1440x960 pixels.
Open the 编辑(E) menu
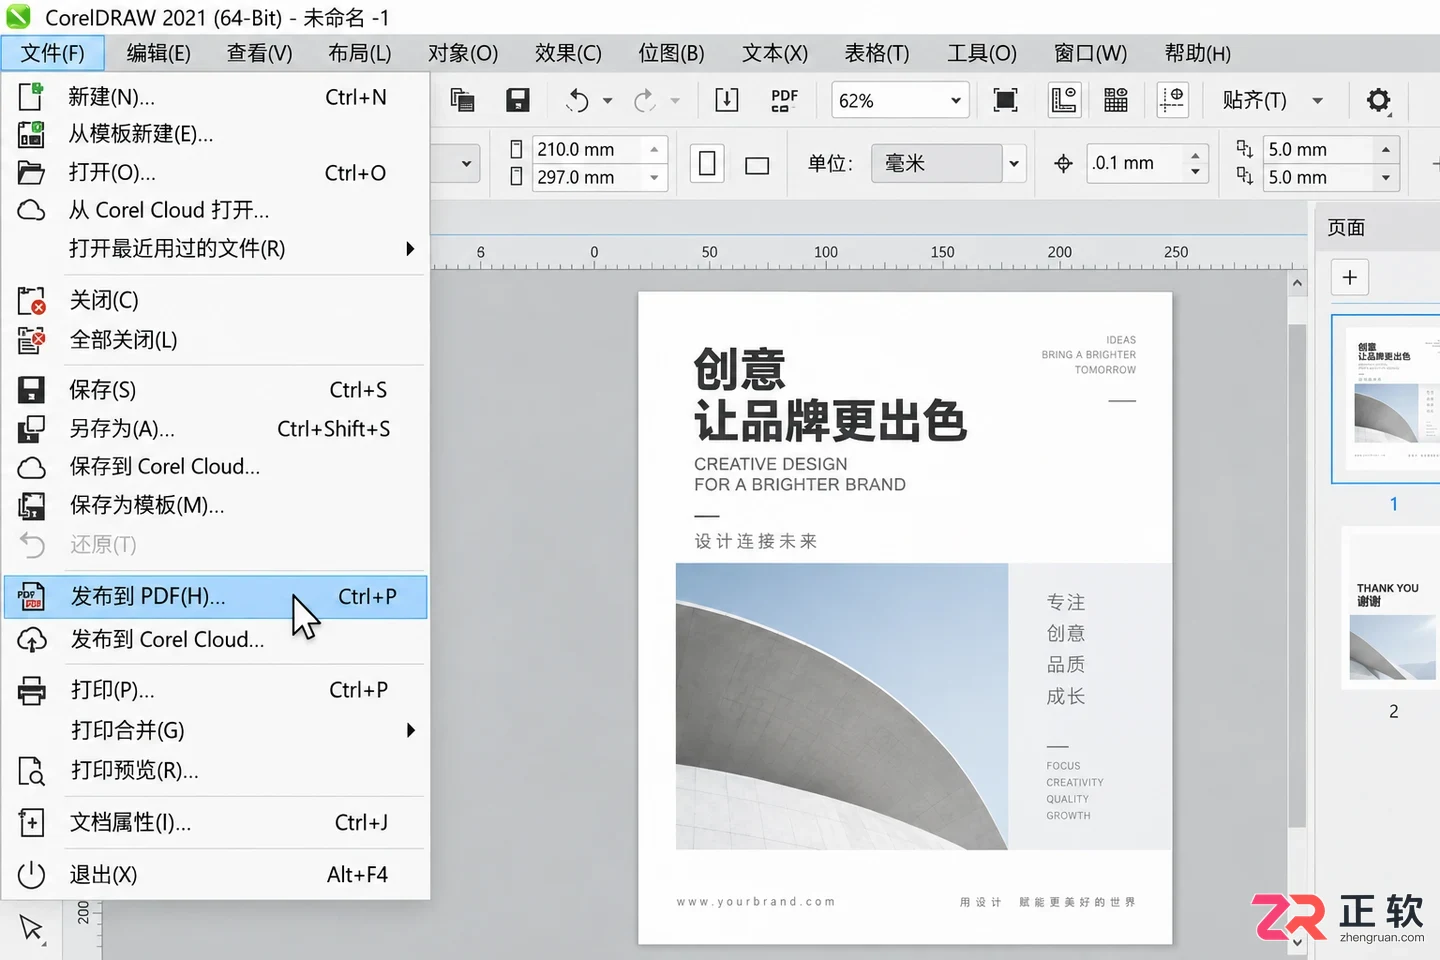(159, 53)
